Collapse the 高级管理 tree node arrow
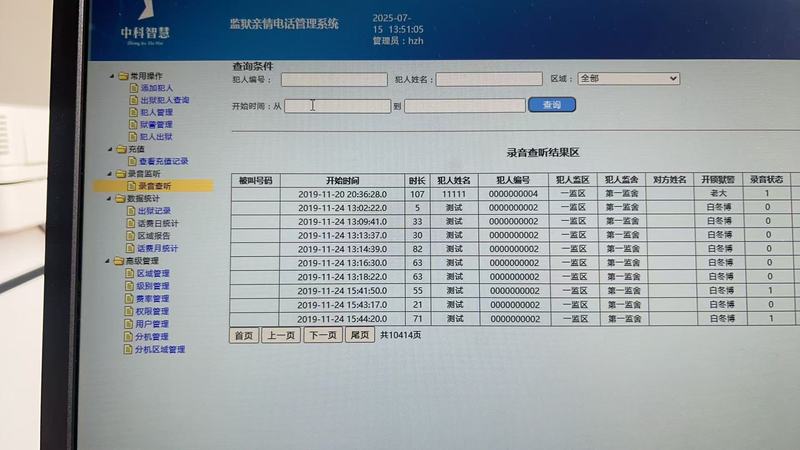 coord(108,261)
